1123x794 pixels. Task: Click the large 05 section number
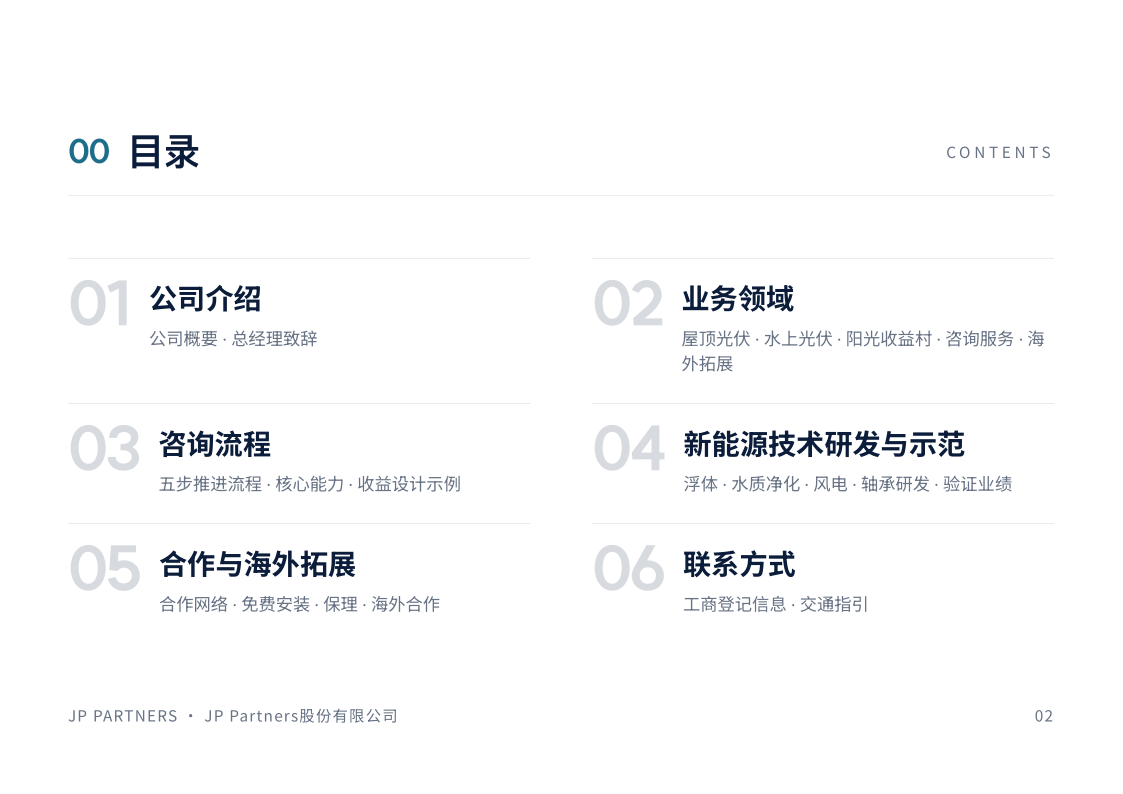coord(105,568)
